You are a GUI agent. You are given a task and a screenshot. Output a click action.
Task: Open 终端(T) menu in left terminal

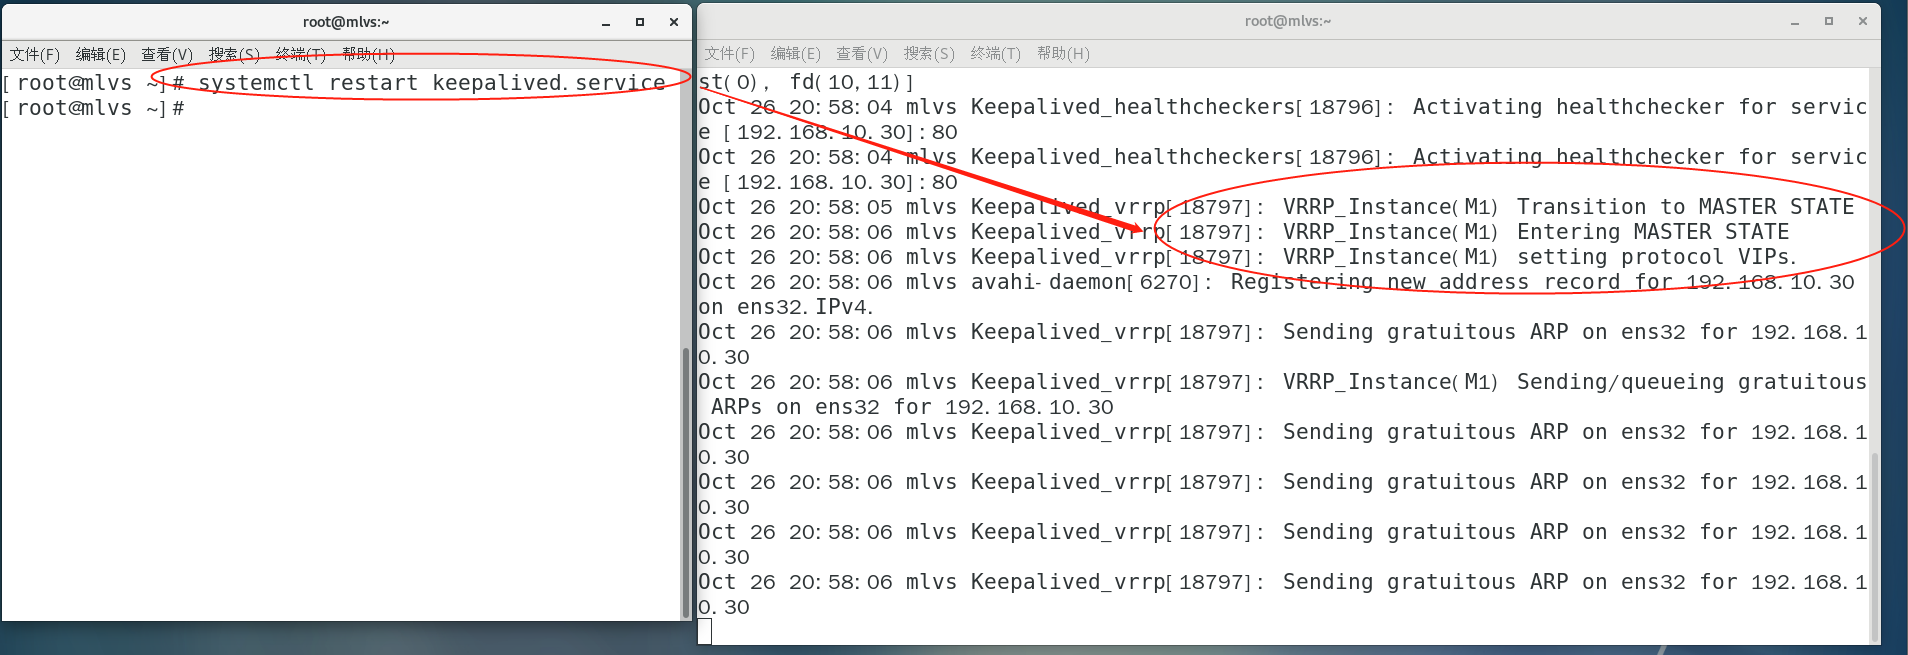[x=301, y=54]
